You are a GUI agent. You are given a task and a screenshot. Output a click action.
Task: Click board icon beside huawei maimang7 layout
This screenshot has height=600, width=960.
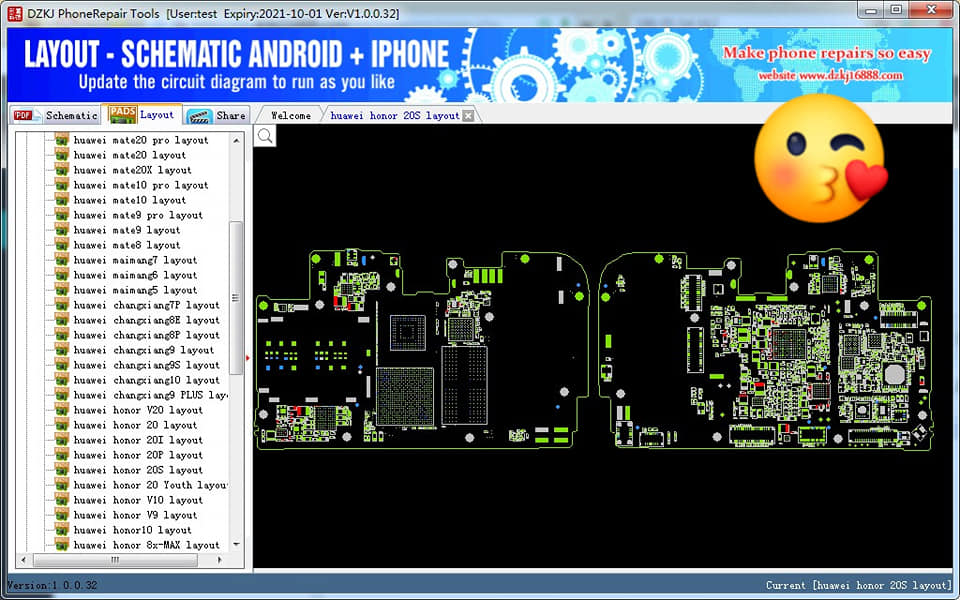(61, 260)
